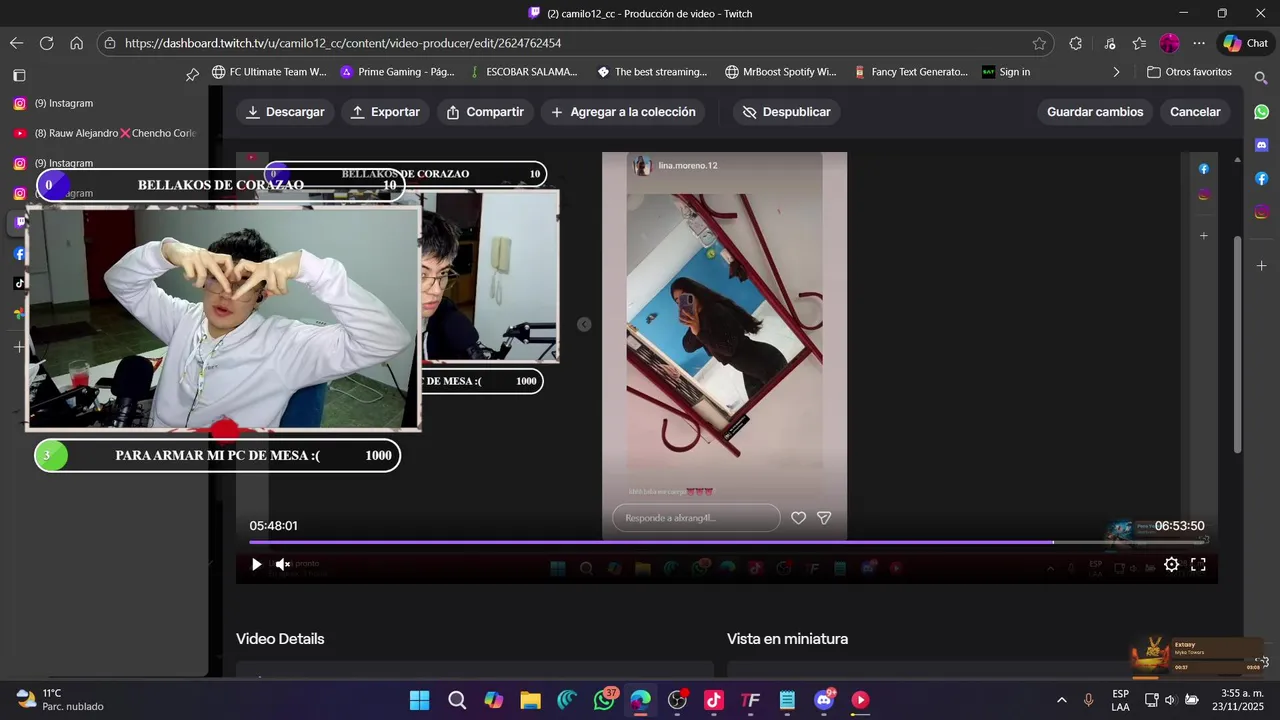Viewport: 1280px width, 720px height.
Task: Open the media control music-note icon
Action: pyautogui.click(x=1110, y=43)
